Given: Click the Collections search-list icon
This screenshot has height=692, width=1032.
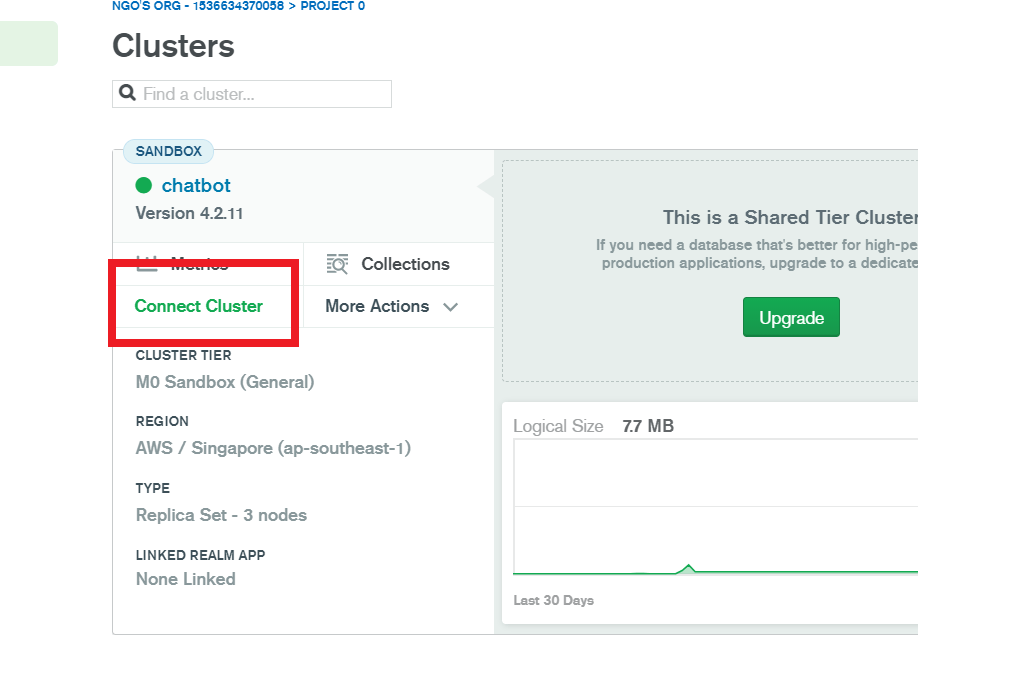Looking at the screenshot, I should click(x=338, y=264).
